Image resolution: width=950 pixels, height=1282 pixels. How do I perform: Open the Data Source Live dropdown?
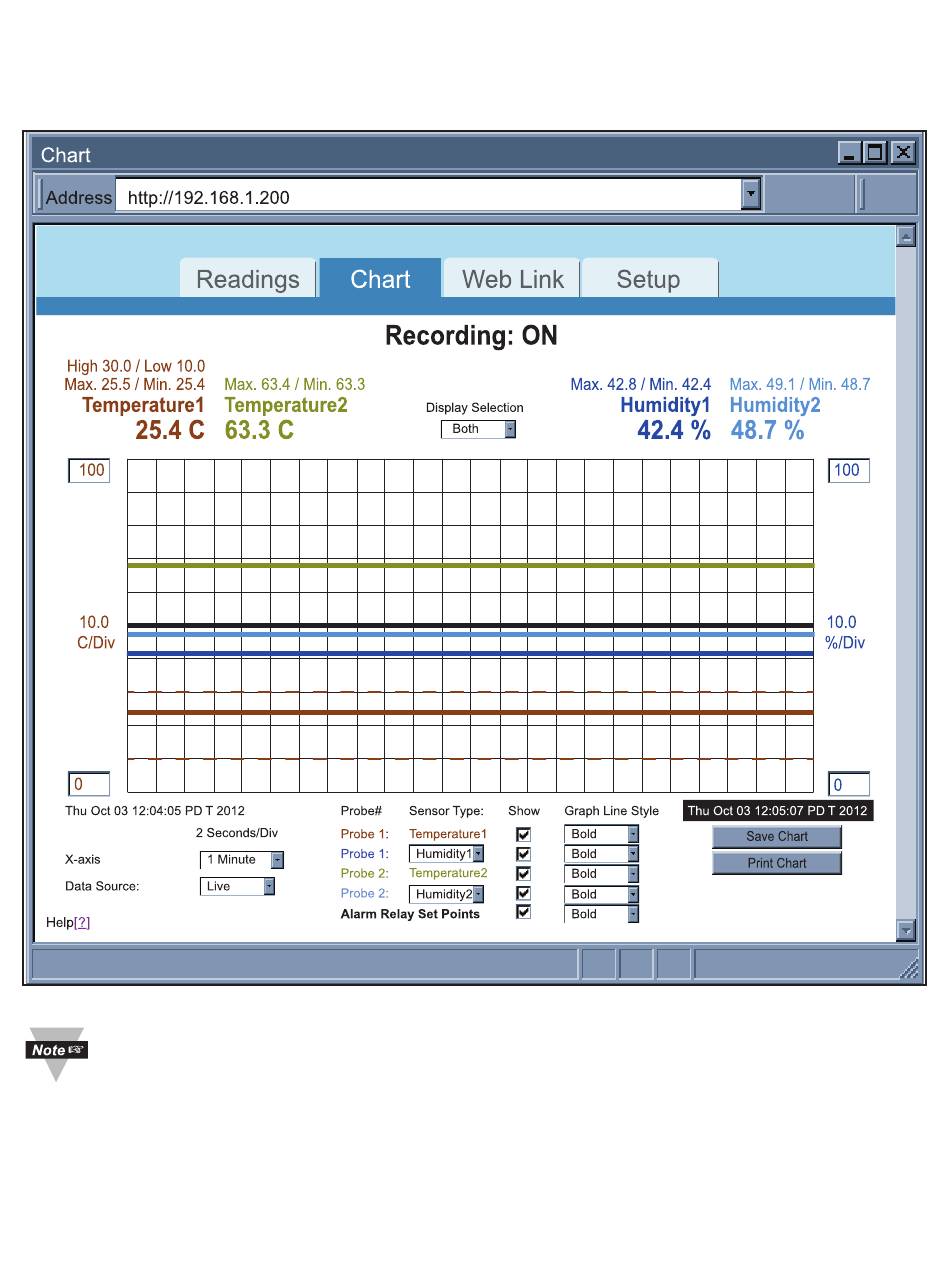238,886
